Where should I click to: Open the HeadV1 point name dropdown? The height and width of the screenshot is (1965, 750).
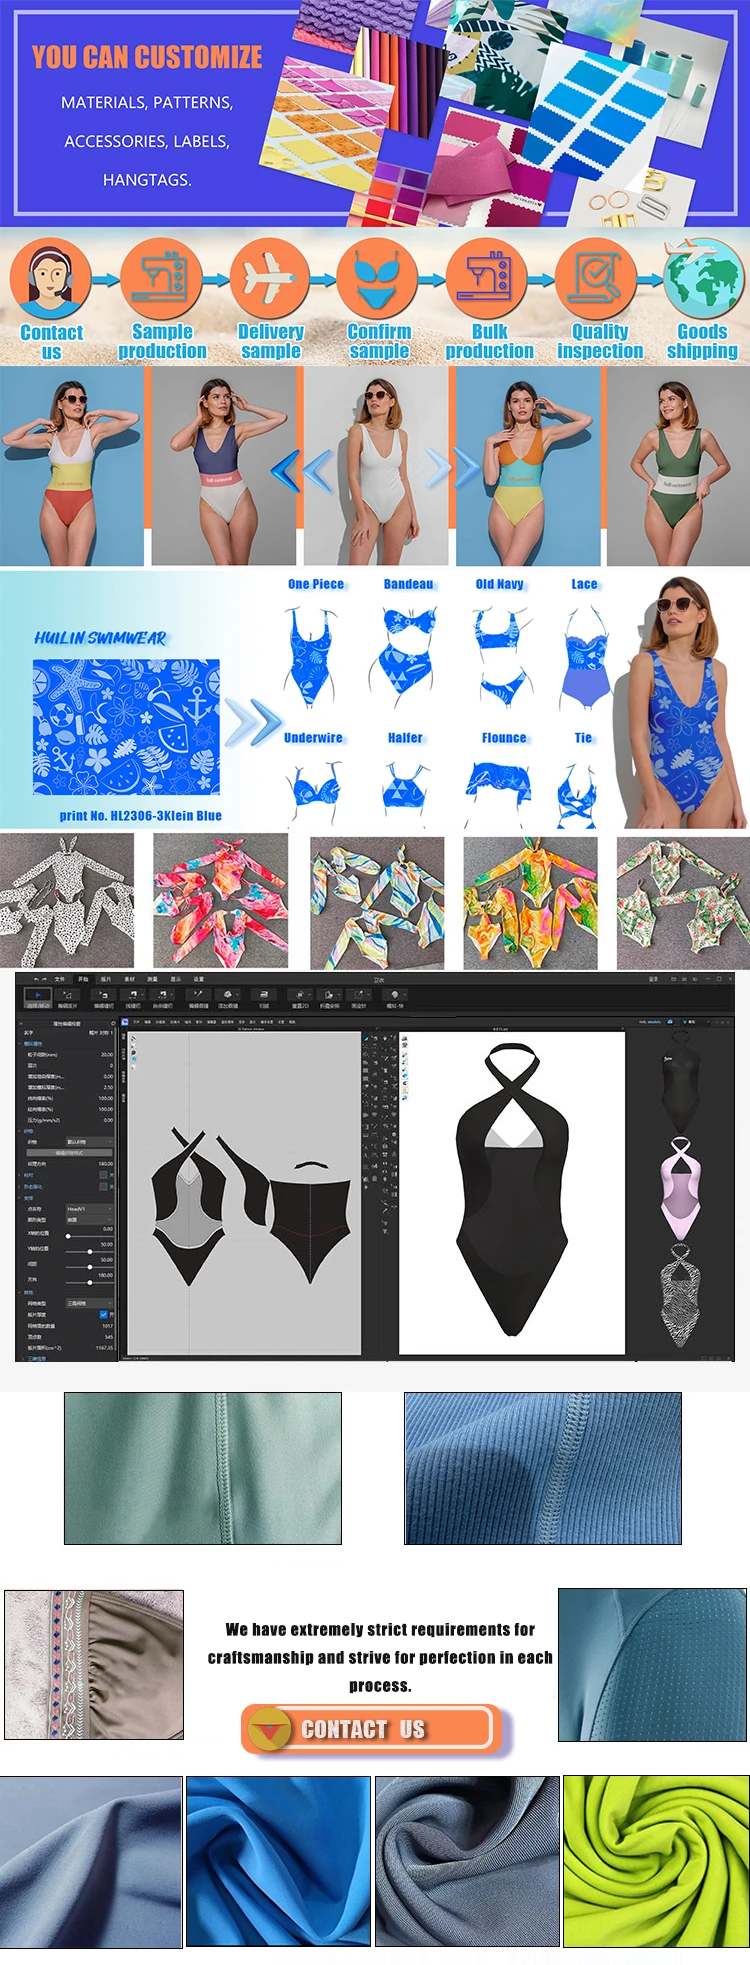point(89,1209)
